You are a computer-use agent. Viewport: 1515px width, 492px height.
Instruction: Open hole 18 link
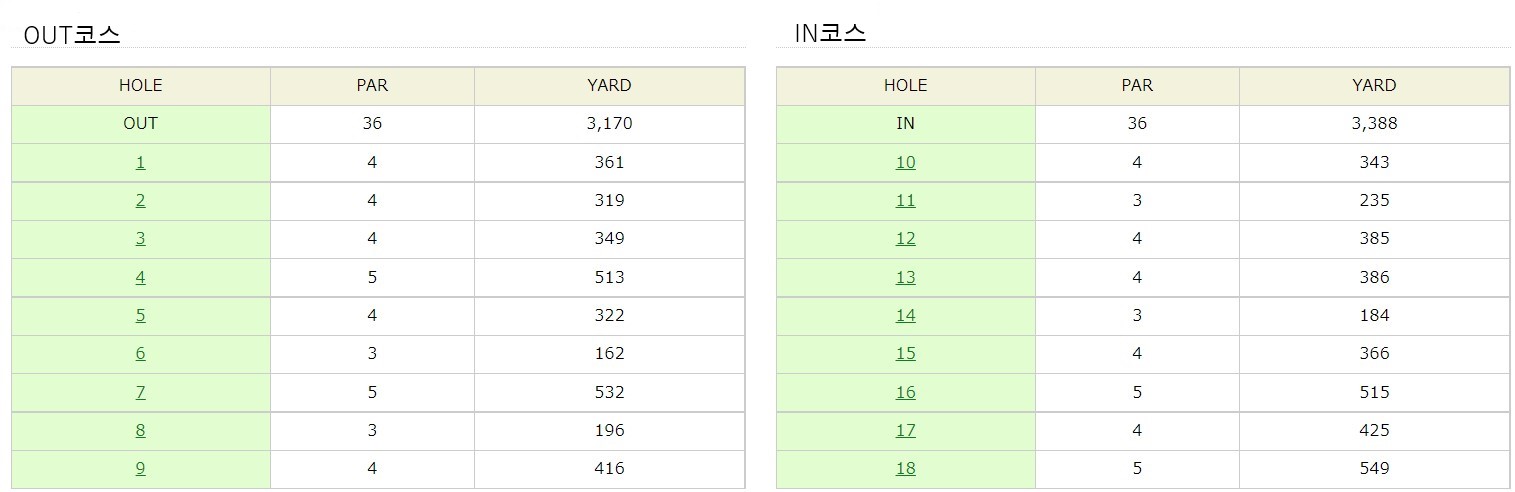pos(905,468)
